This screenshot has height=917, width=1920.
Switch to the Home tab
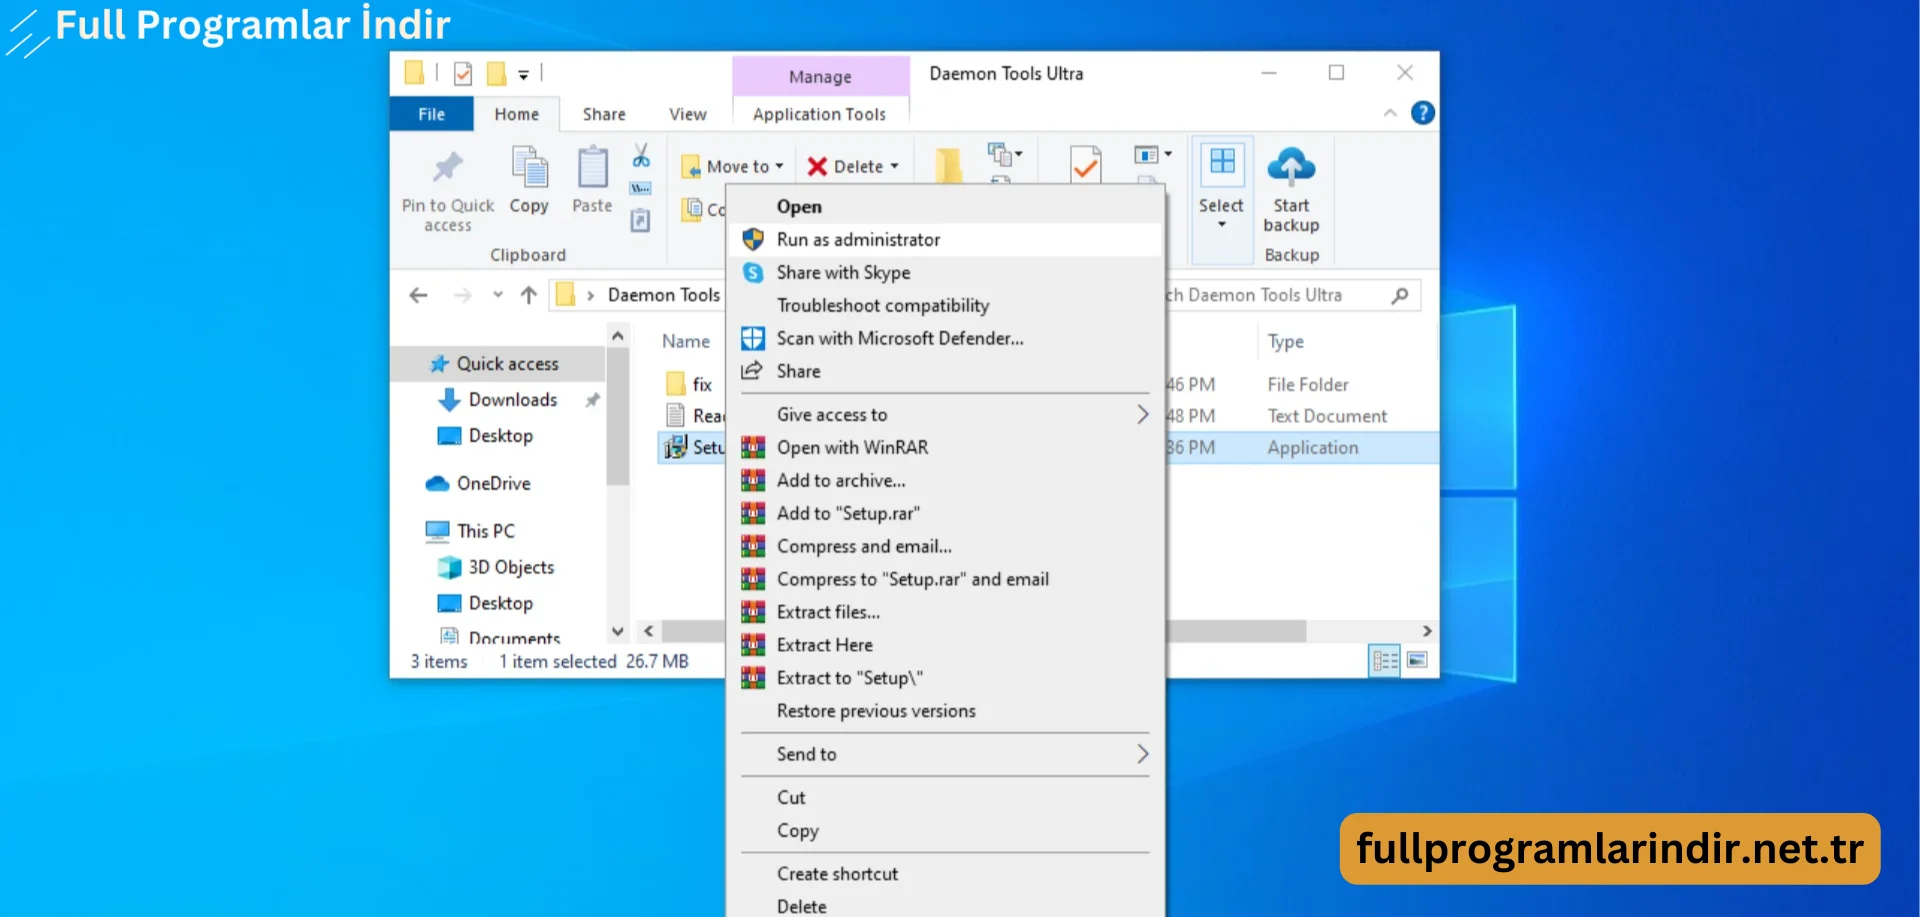click(x=516, y=114)
